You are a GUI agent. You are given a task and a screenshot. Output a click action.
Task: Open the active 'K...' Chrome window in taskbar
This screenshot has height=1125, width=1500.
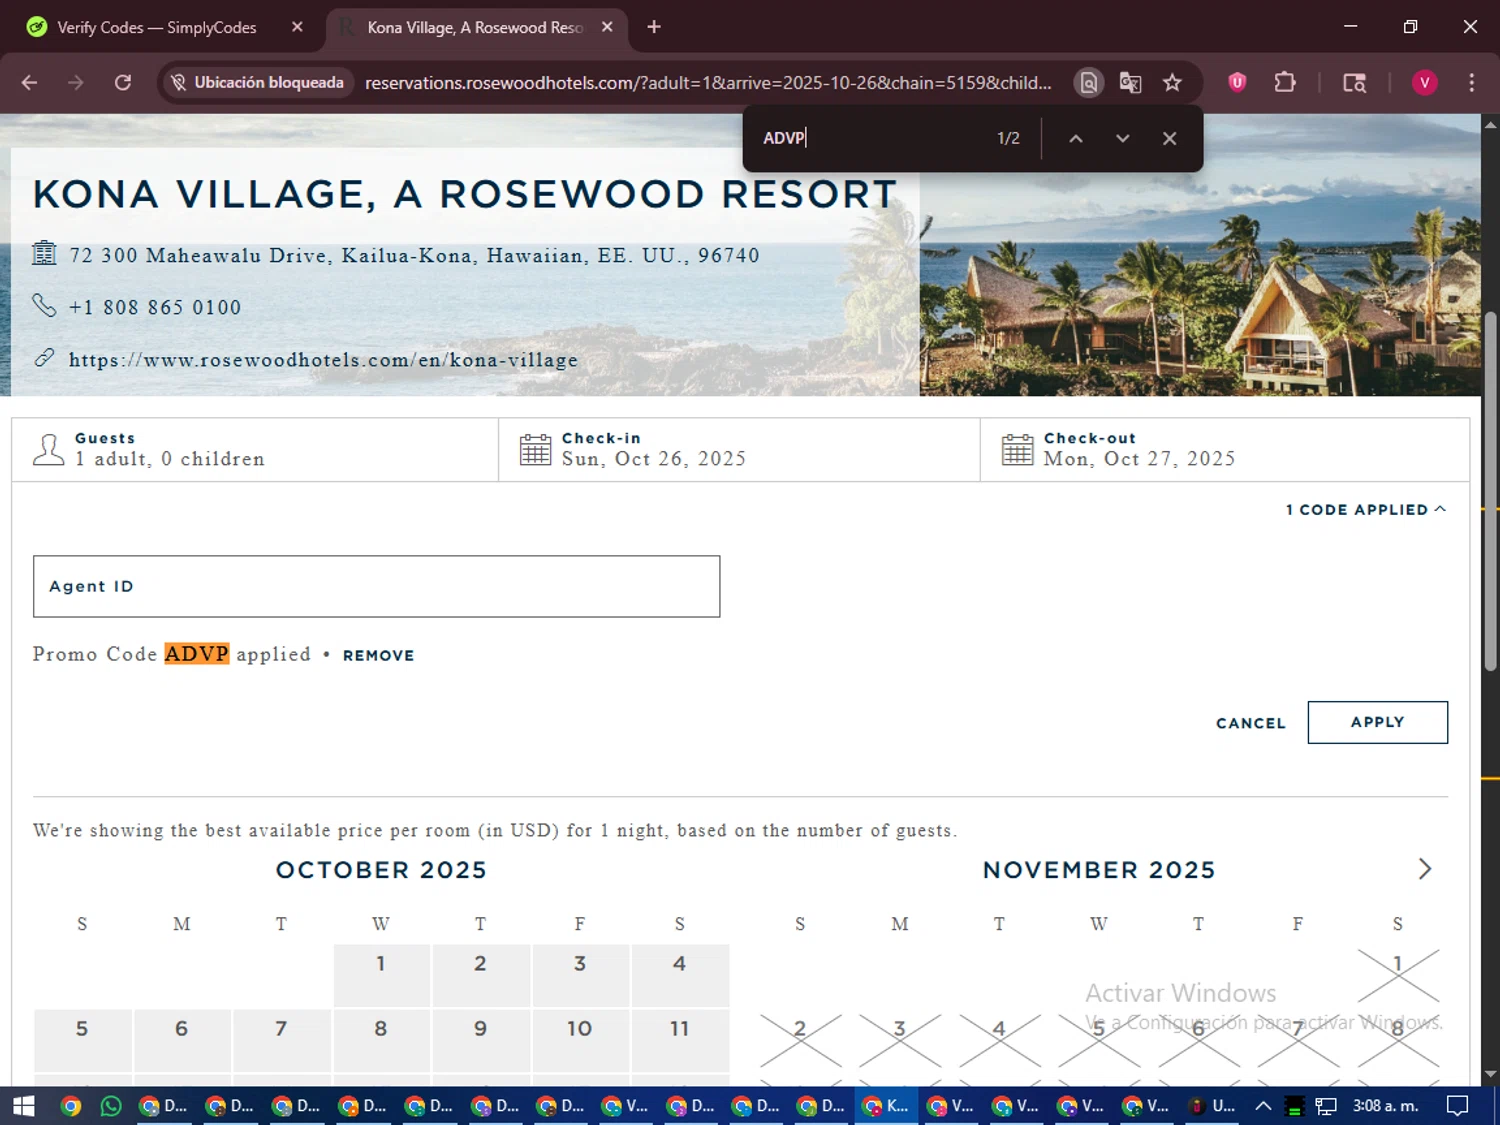[886, 1106]
